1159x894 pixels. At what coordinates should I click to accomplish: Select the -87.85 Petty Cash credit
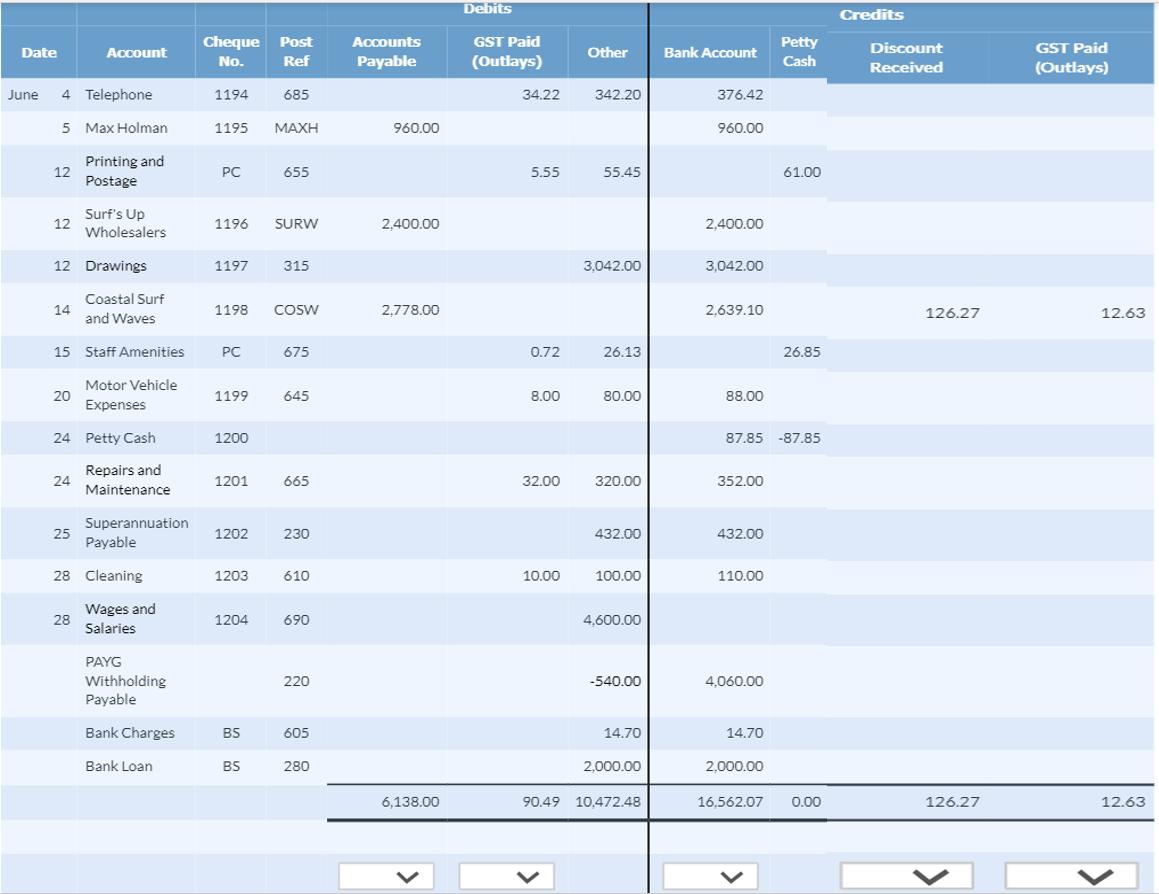800,437
